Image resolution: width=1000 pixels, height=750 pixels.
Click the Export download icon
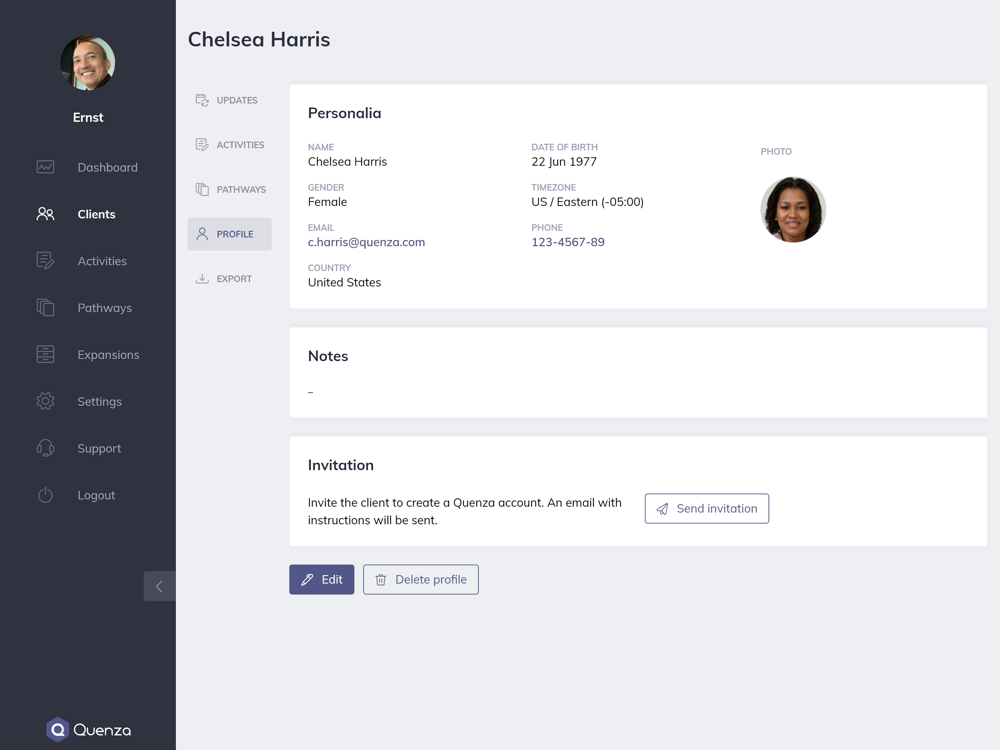tap(202, 279)
